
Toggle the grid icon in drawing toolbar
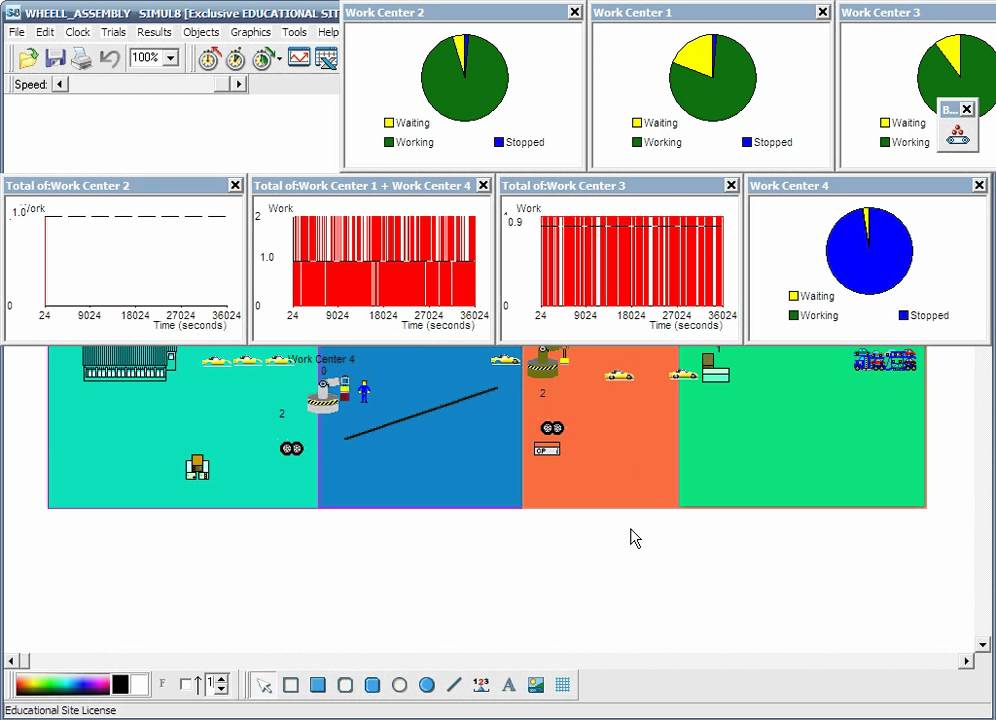[x=563, y=685]
